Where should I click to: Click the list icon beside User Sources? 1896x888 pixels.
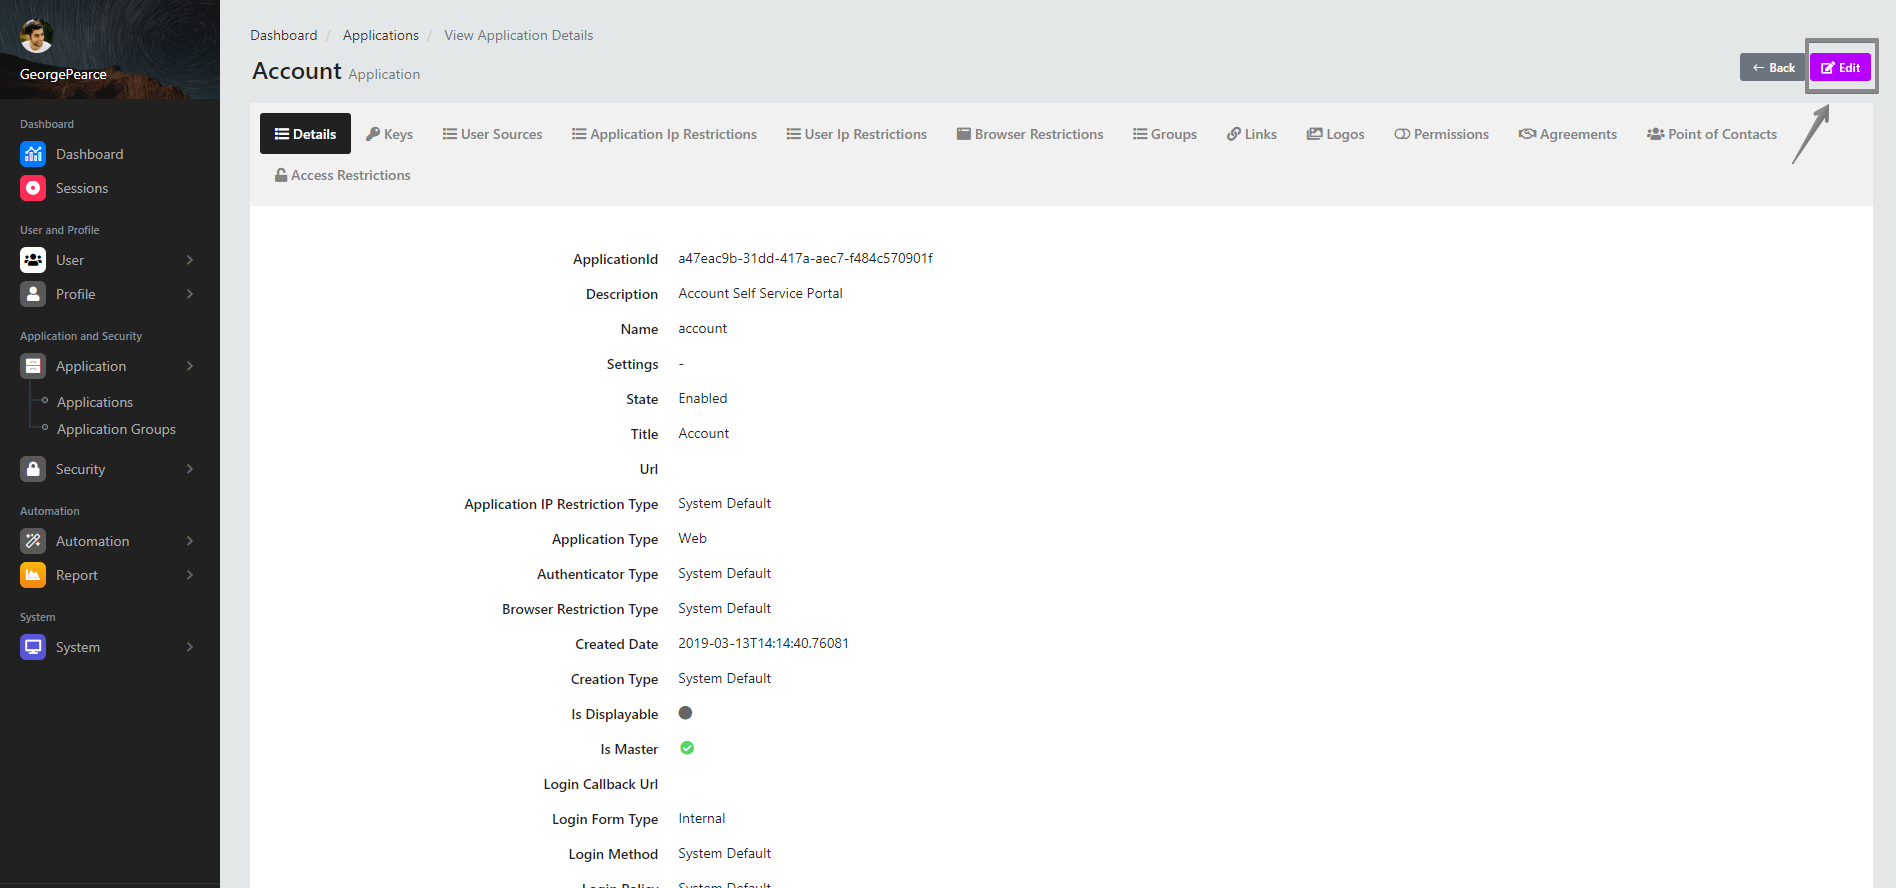tap(450, 134)
